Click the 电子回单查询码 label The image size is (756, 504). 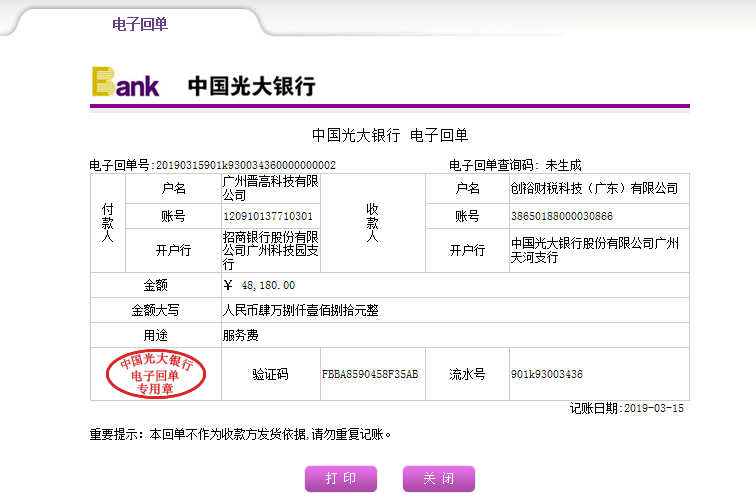coord(494,165)
